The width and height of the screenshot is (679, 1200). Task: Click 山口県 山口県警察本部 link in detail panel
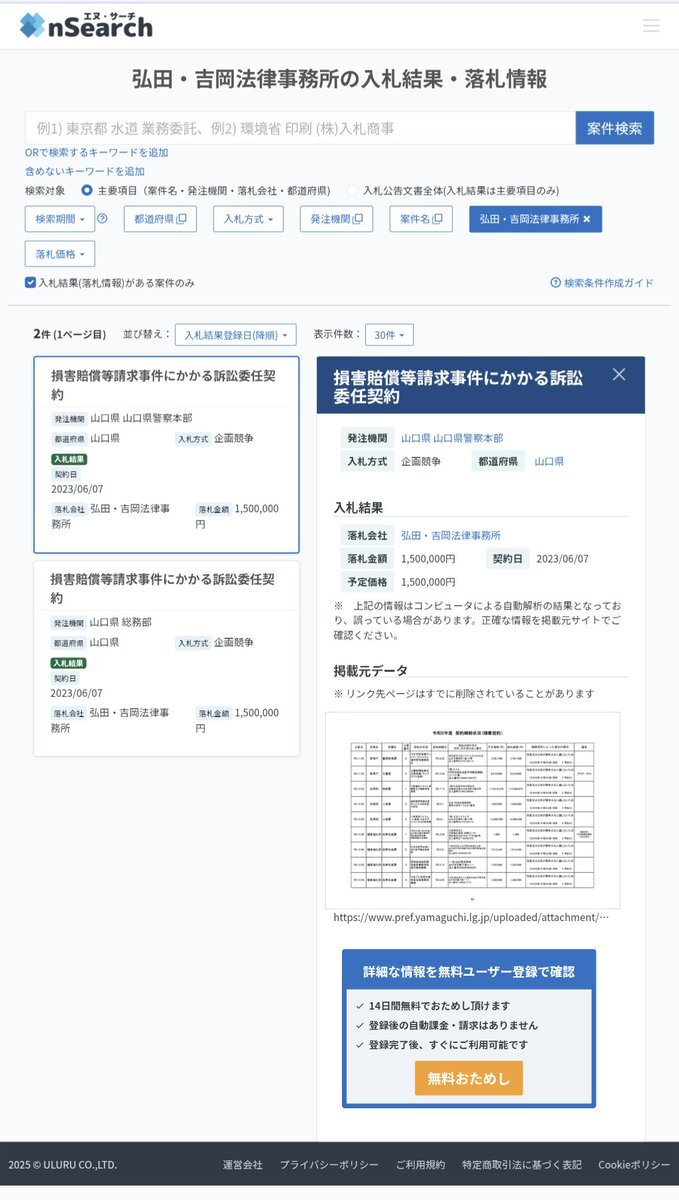(452, 438)
